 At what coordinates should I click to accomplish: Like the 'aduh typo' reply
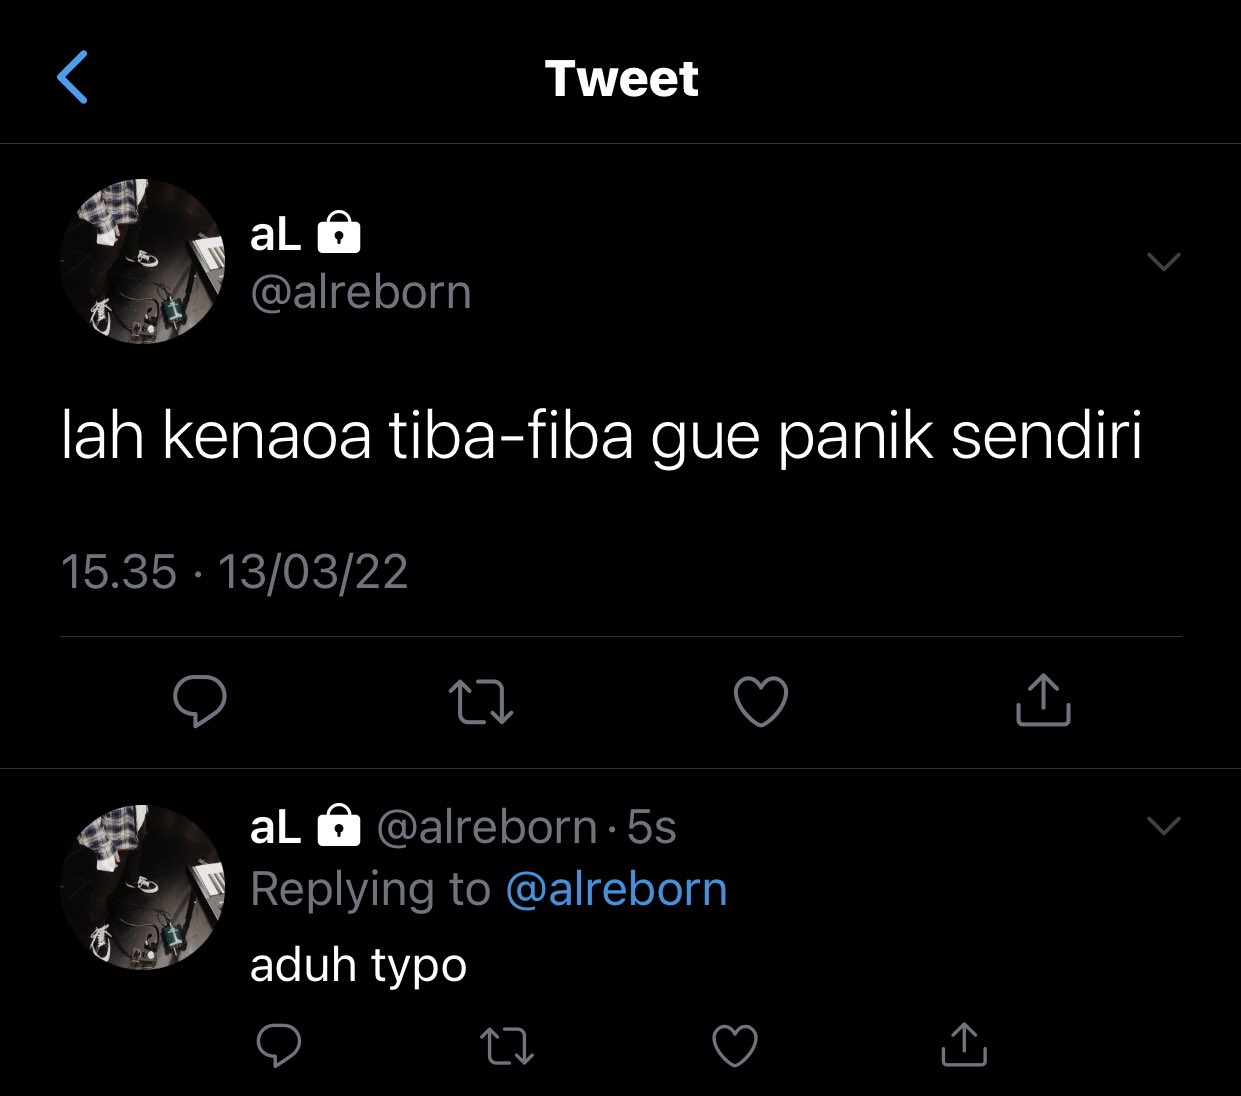click(x=735, y=1045)
